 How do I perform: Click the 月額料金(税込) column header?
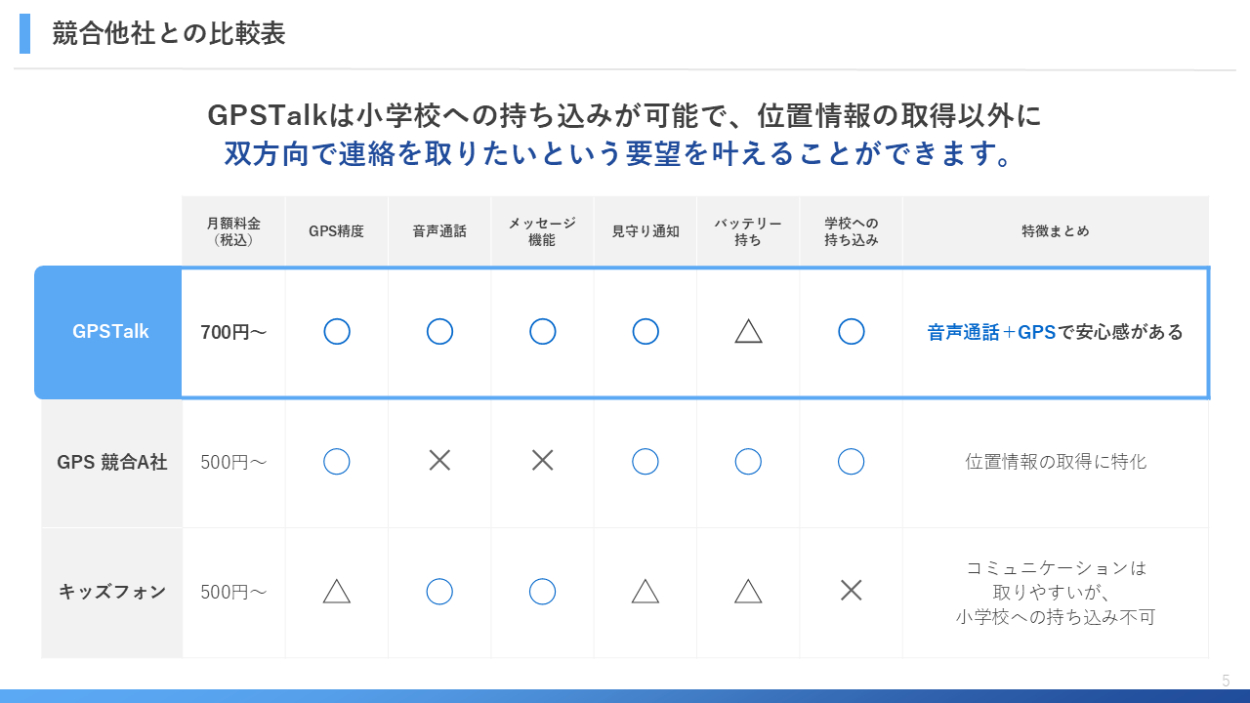tap(234, 231)
